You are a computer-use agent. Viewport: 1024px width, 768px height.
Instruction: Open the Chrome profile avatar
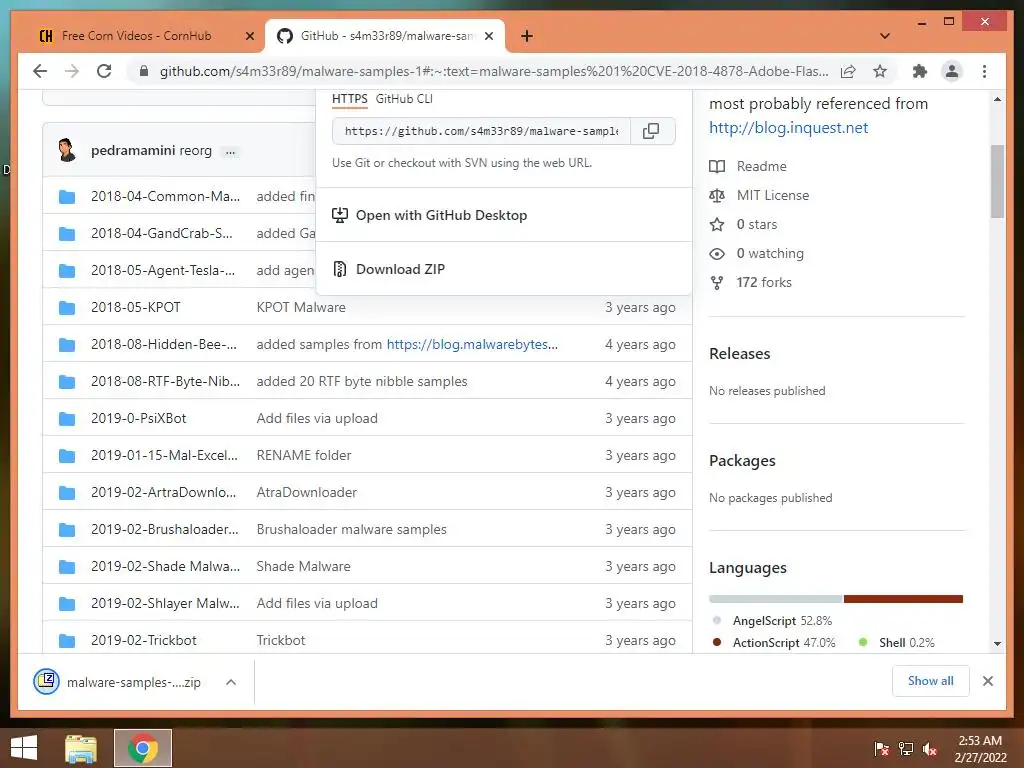[952, 71]
